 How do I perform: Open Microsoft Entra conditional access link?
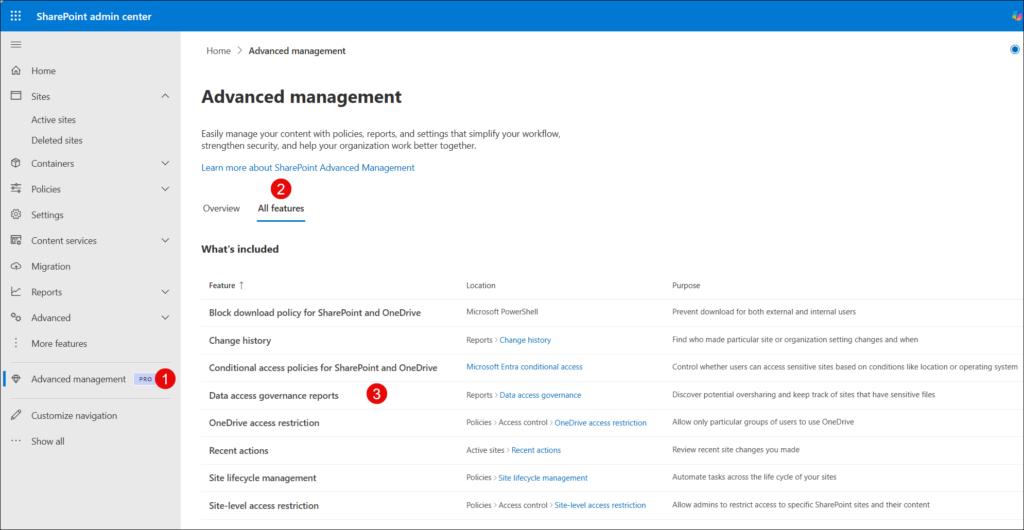click(x=524, y=367)
